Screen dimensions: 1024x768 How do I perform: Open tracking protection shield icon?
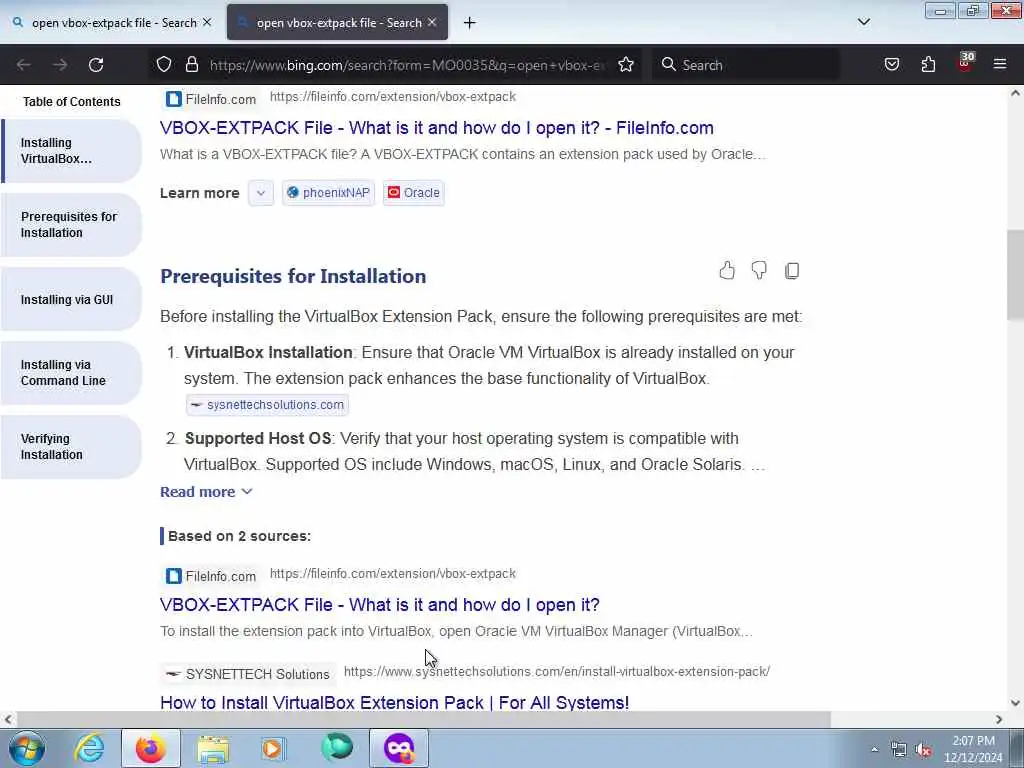(x=164, y=64)
